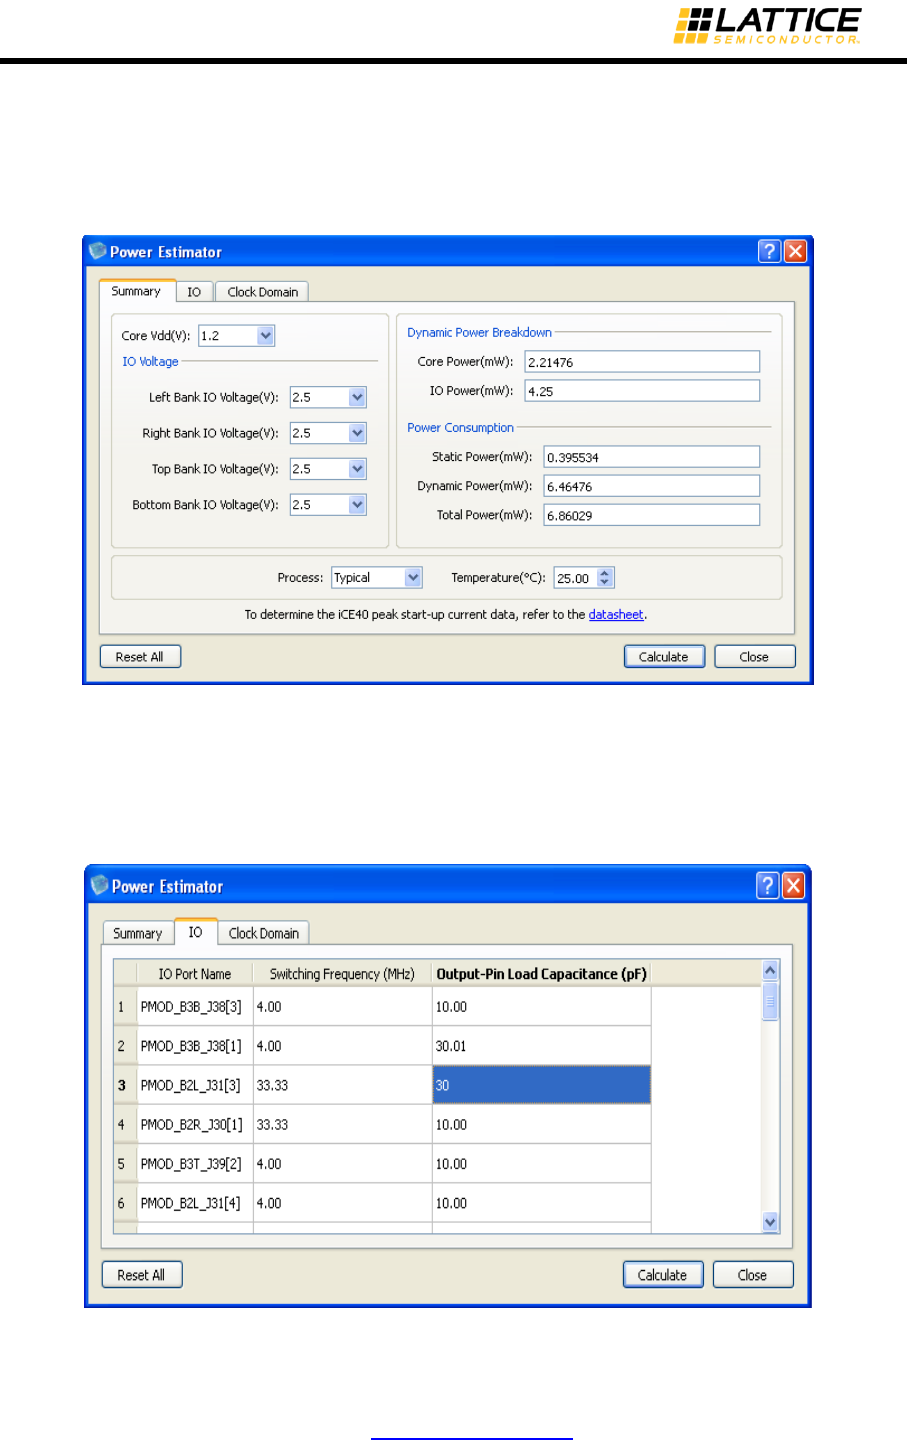
Task: Select the PMOD_B2R_J30[1] port name cell
Action: coord(195,1124)
